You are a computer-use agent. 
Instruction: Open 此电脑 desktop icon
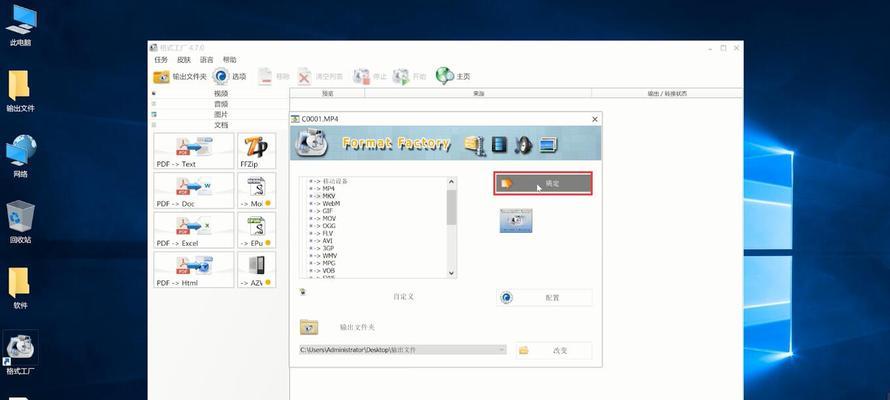(x=20, y=26)
